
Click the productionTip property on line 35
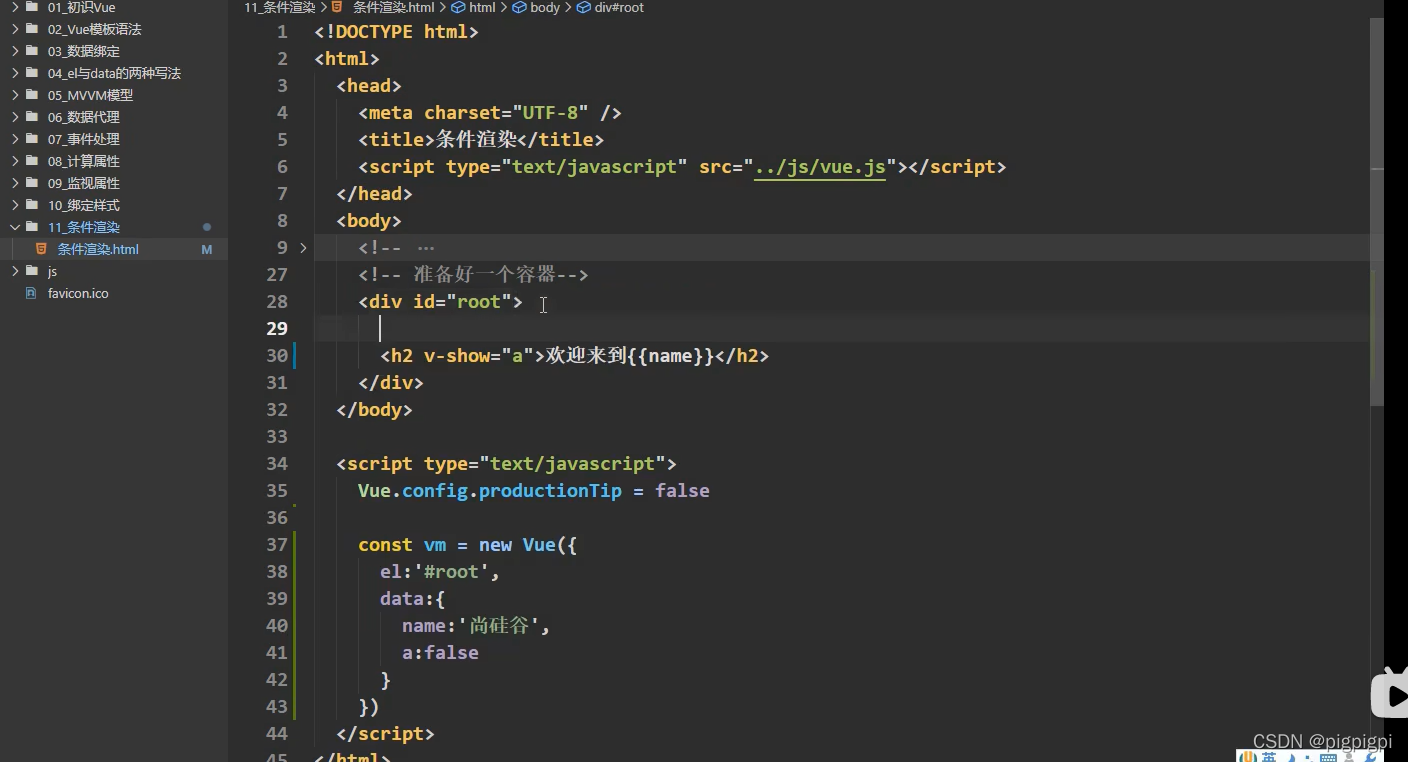click(x=550, y=490)
